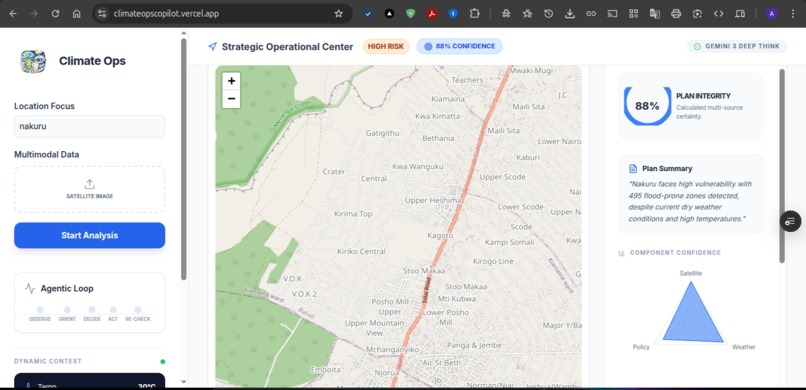806x390 pixels.
Task: Open the green shield extension
Action: pos(410,14)
